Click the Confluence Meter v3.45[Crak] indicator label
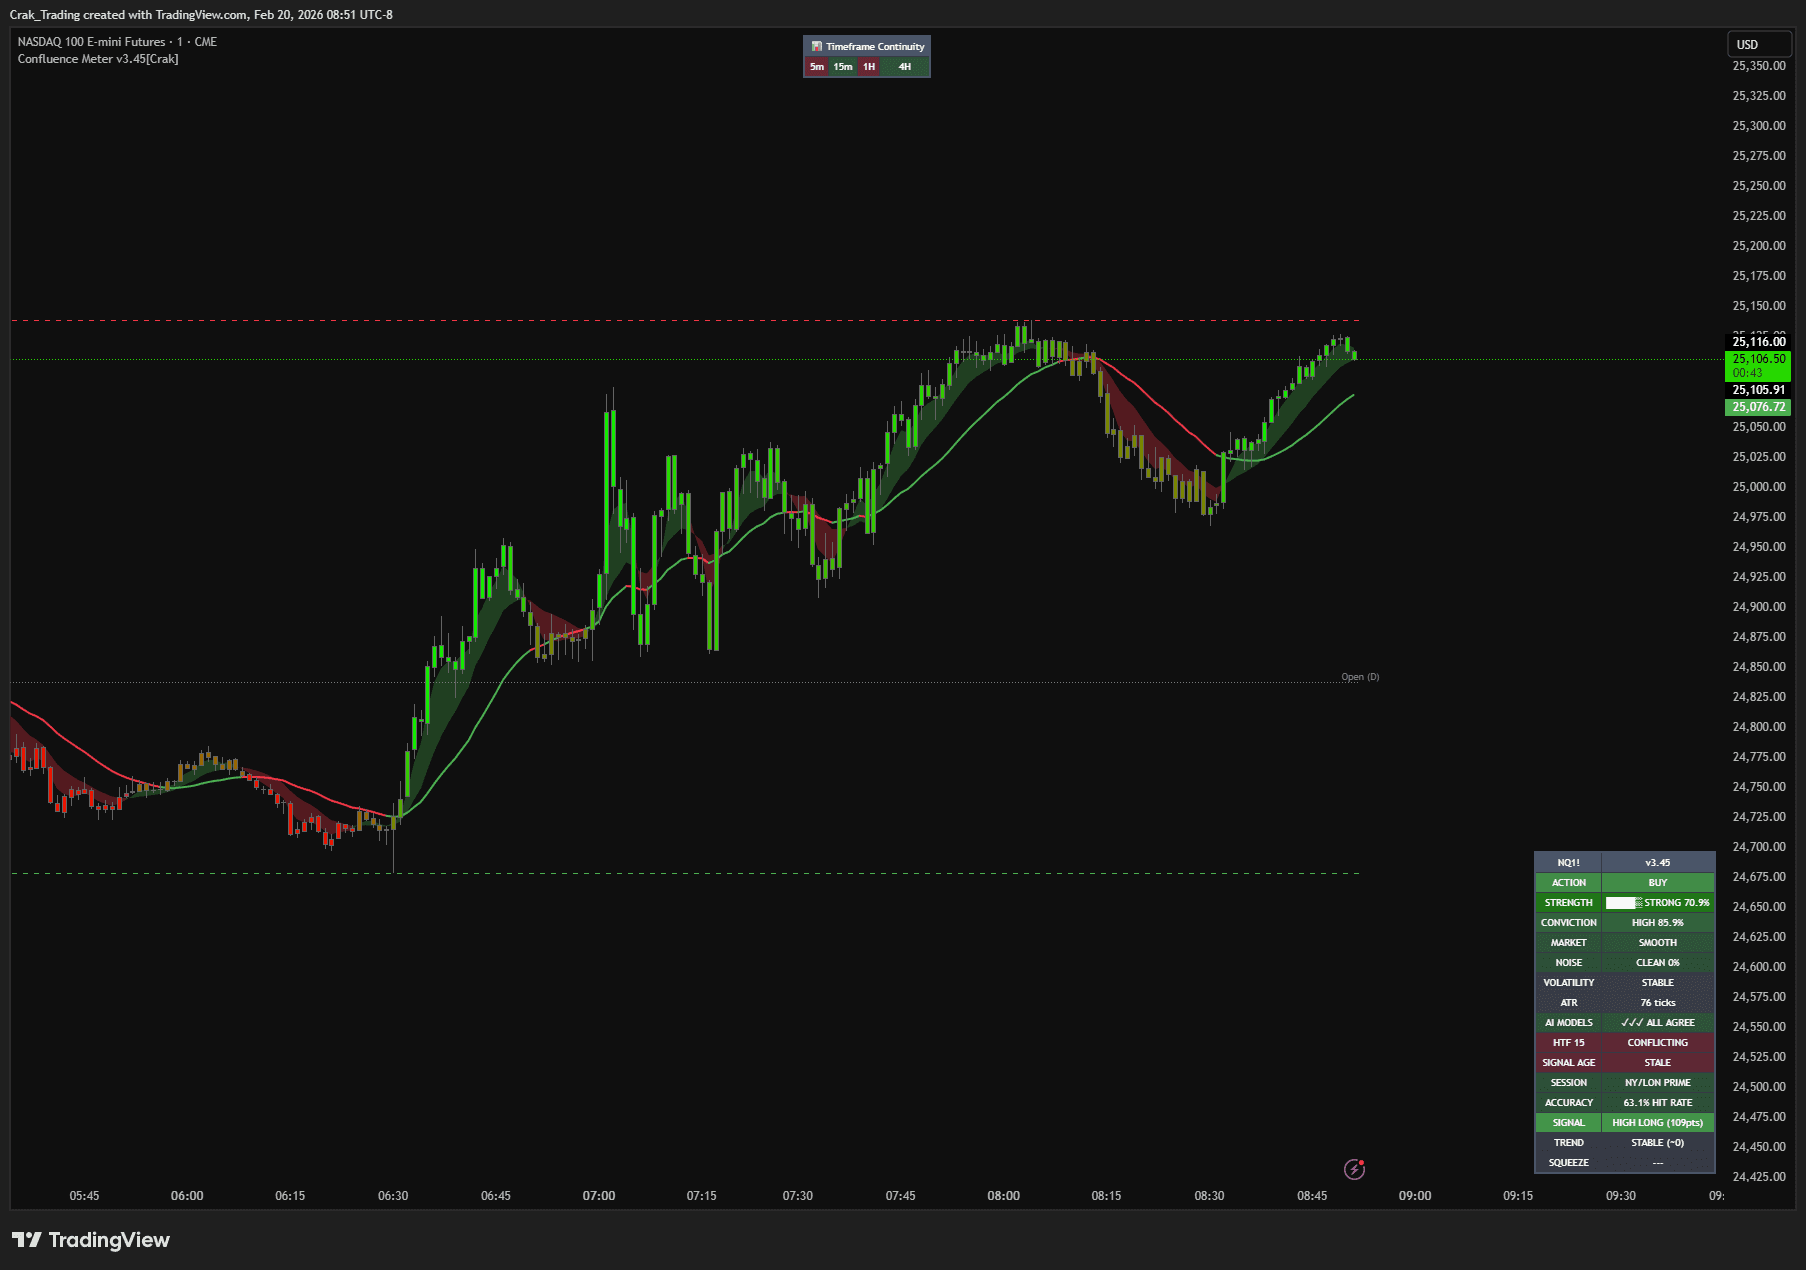 [98, 59]
